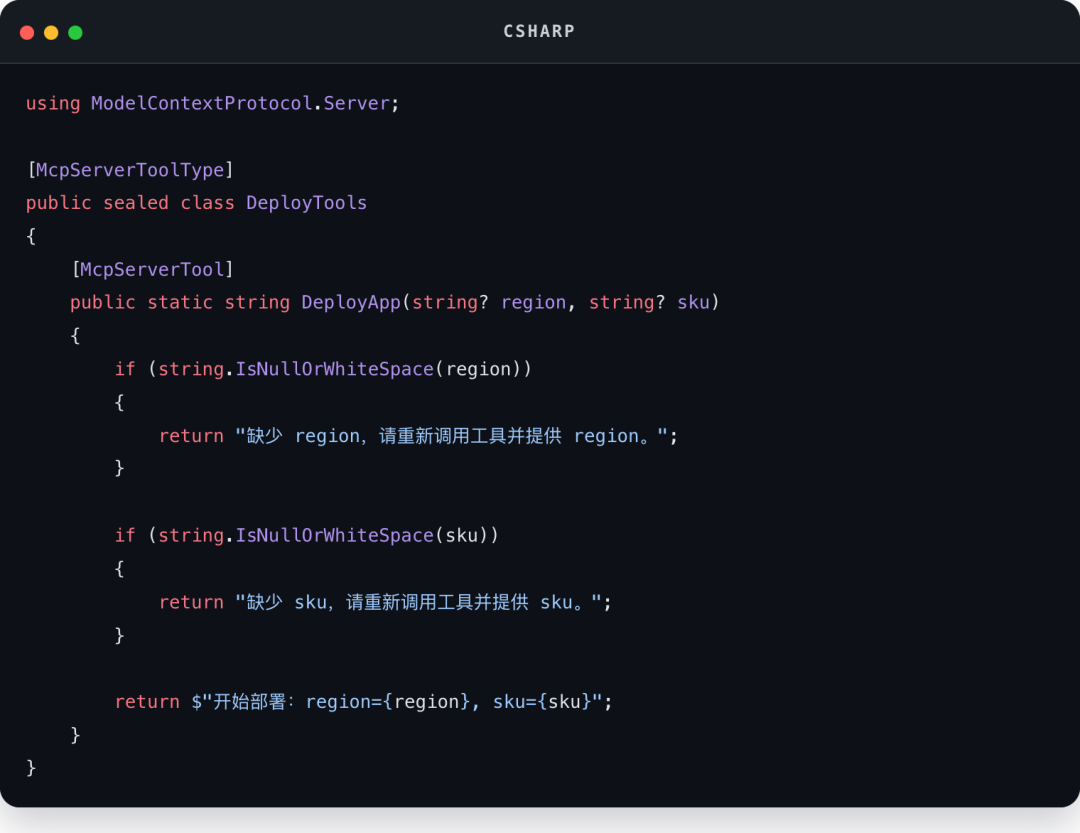Click the red close dot

pos(27,32)
